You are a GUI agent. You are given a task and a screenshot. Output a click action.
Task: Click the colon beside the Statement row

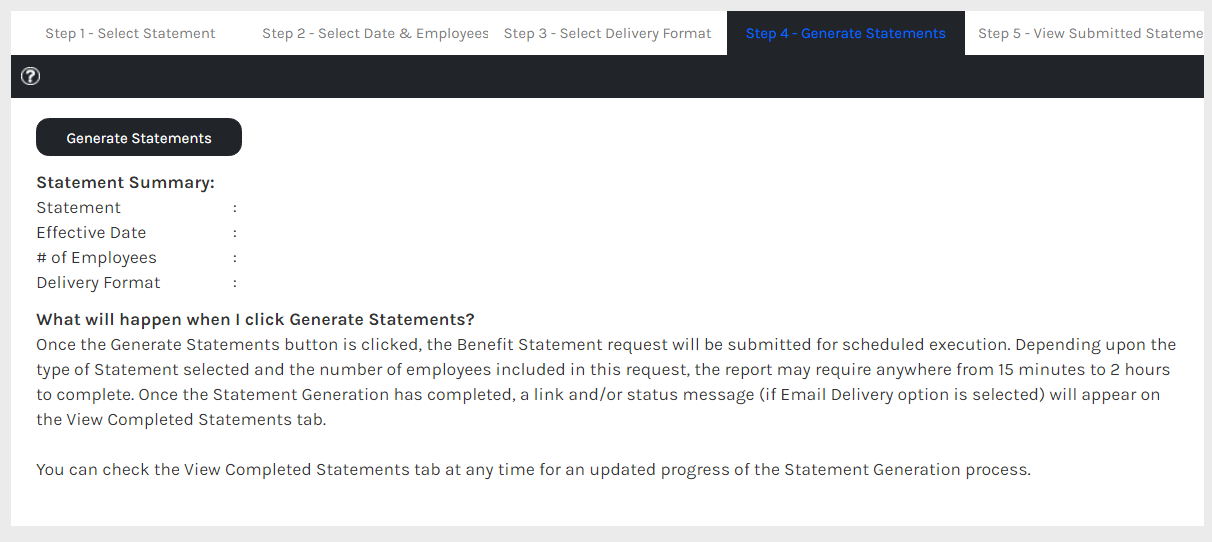(x=235, y=208)
